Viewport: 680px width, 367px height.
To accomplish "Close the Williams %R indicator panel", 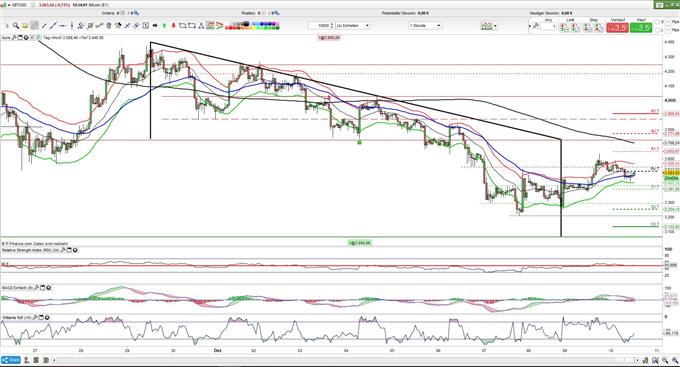I will coord(47,318).
